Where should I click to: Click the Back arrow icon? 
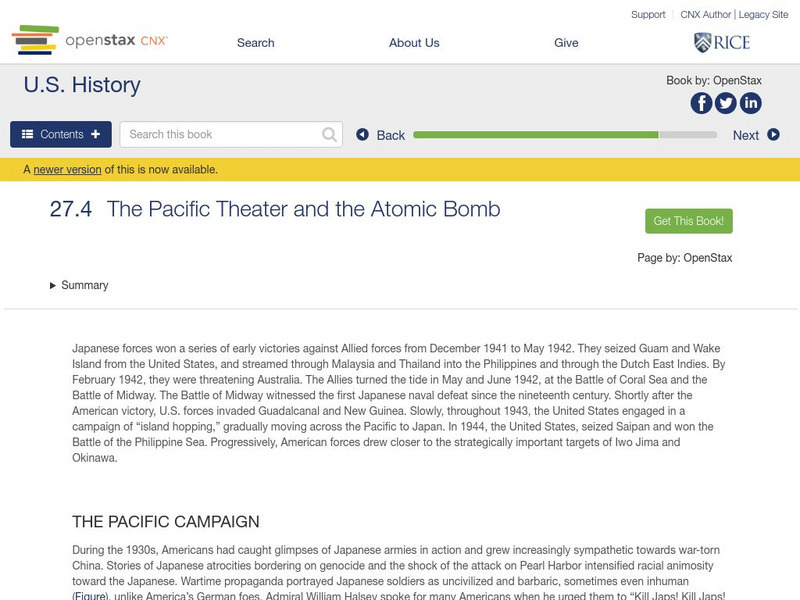(362, 135)
